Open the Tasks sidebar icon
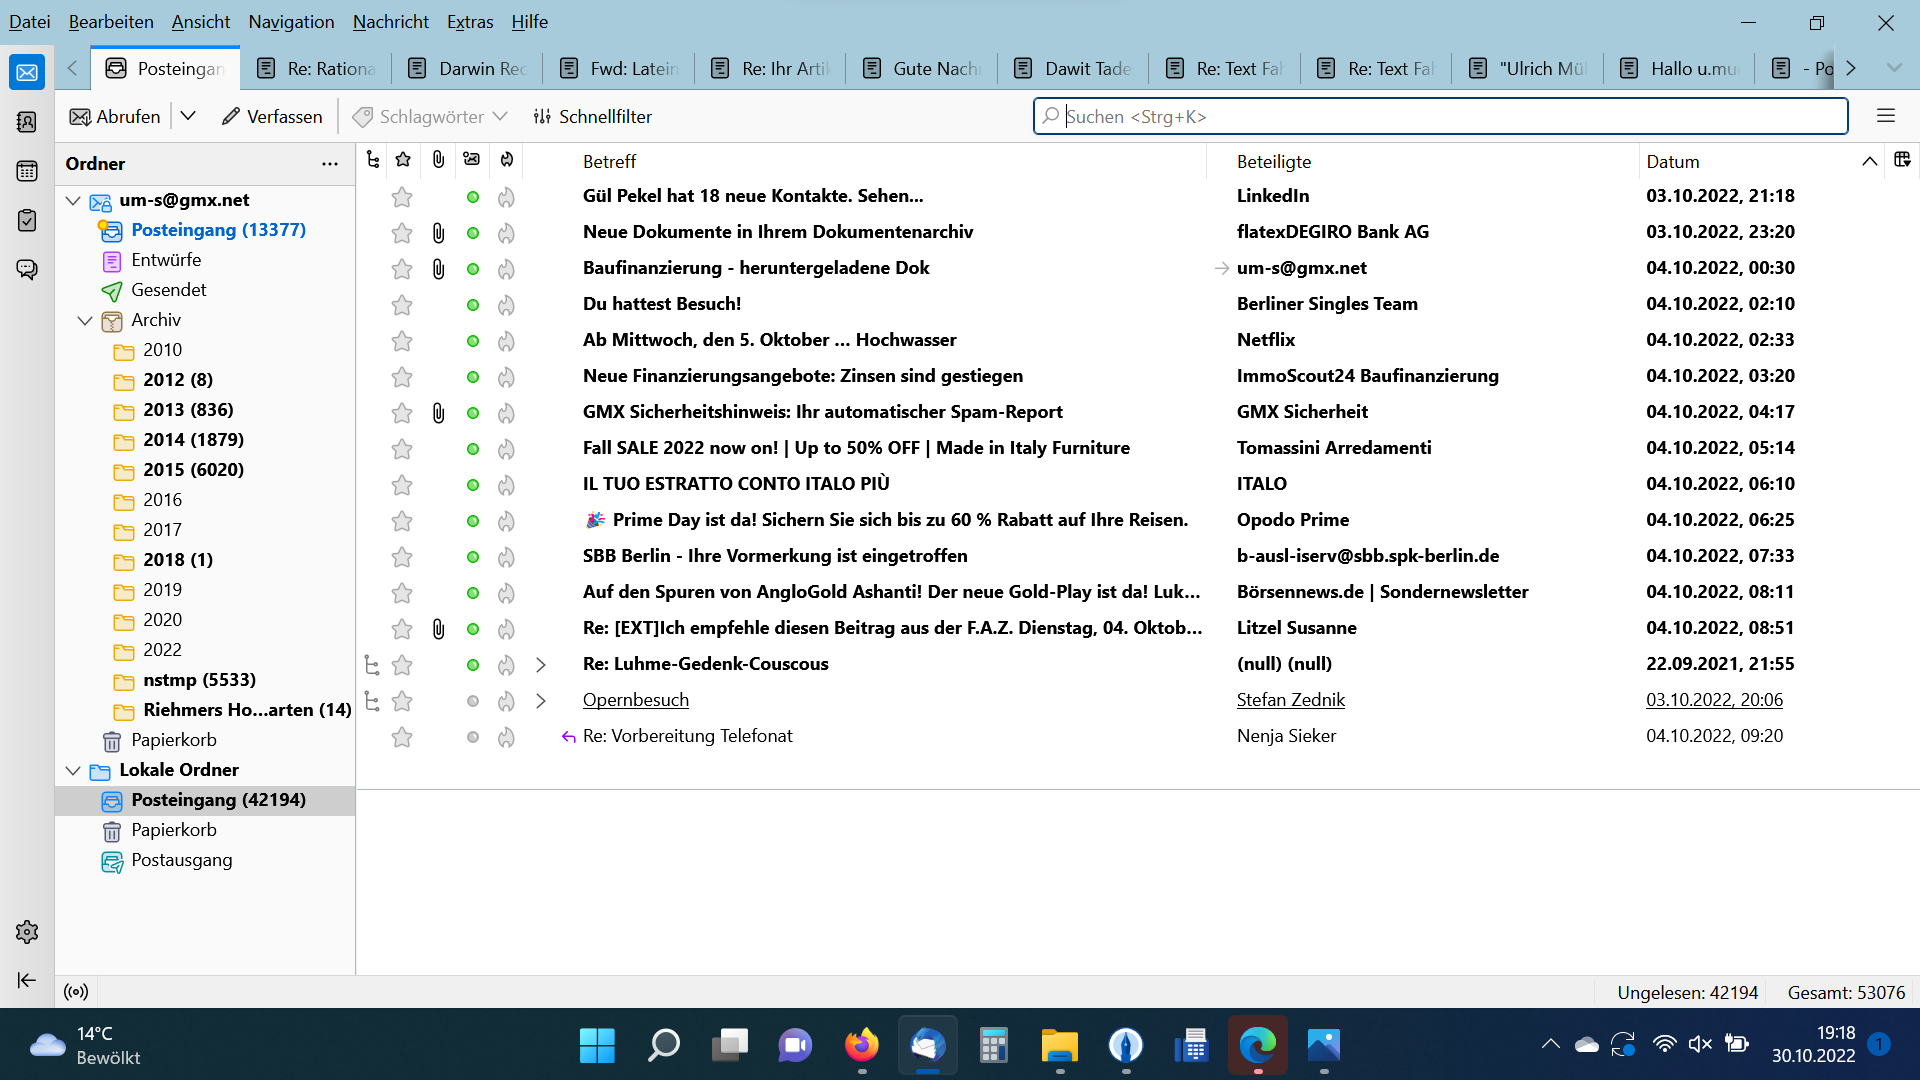This screenshot has height=1080, width=1920. point(27,220)
